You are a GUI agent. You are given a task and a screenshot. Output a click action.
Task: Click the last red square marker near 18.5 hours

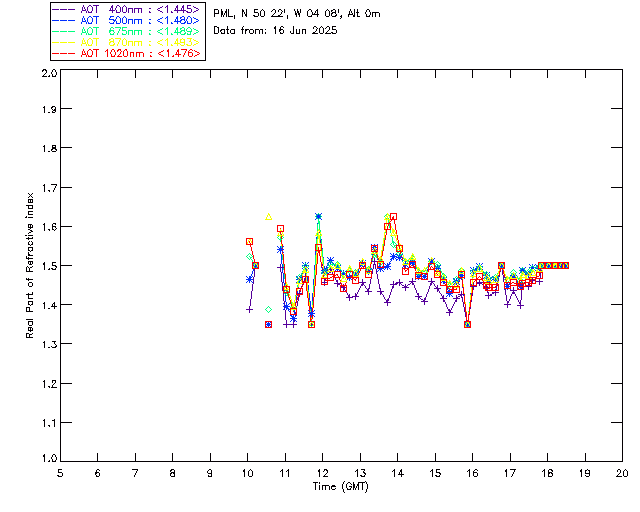[x=566, y=265]
